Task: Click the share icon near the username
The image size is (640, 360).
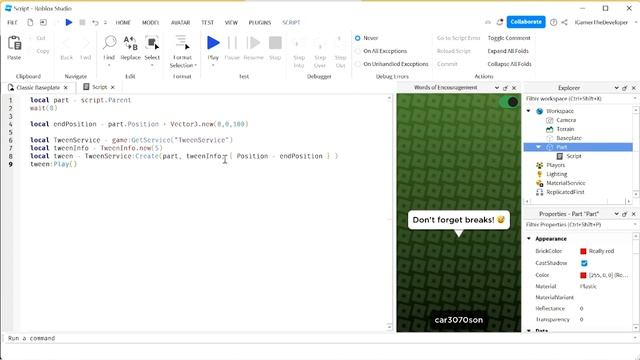Action: coord(564,22)
